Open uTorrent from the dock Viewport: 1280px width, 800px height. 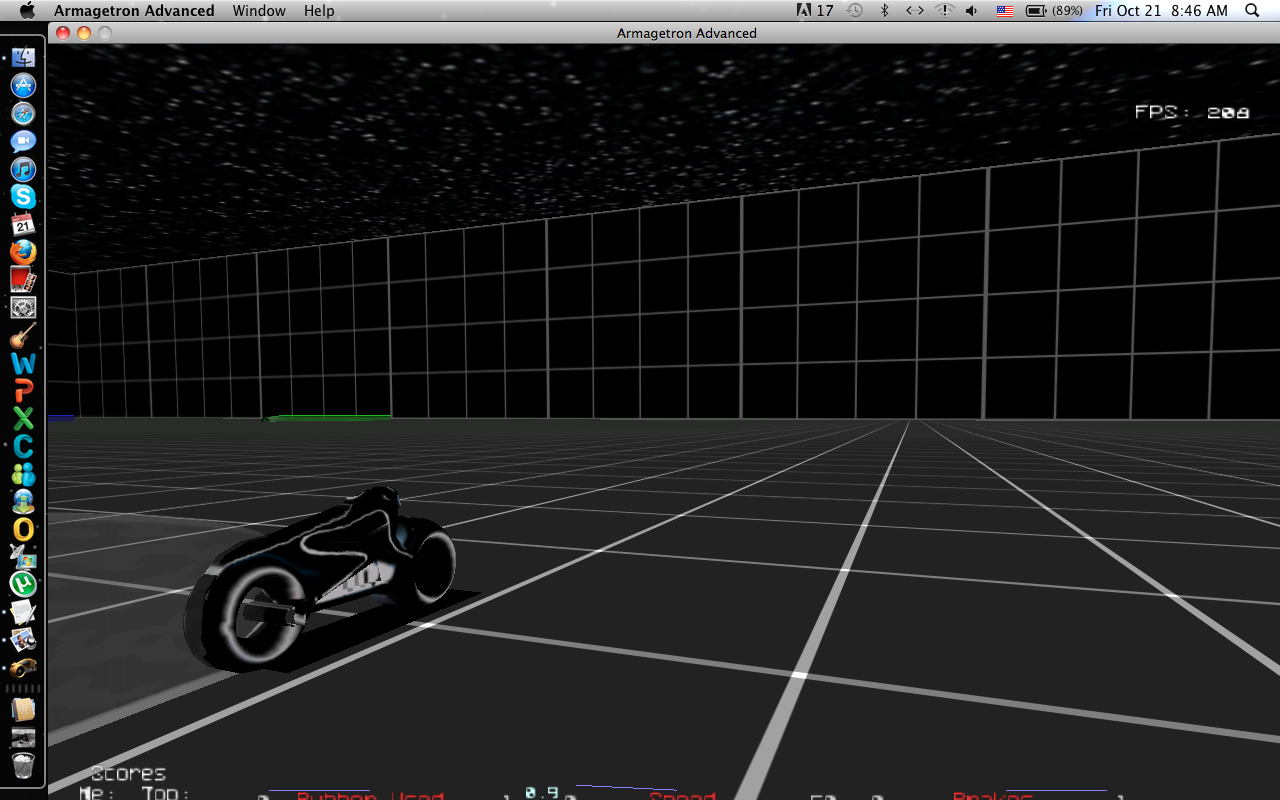tap(23, 584)
